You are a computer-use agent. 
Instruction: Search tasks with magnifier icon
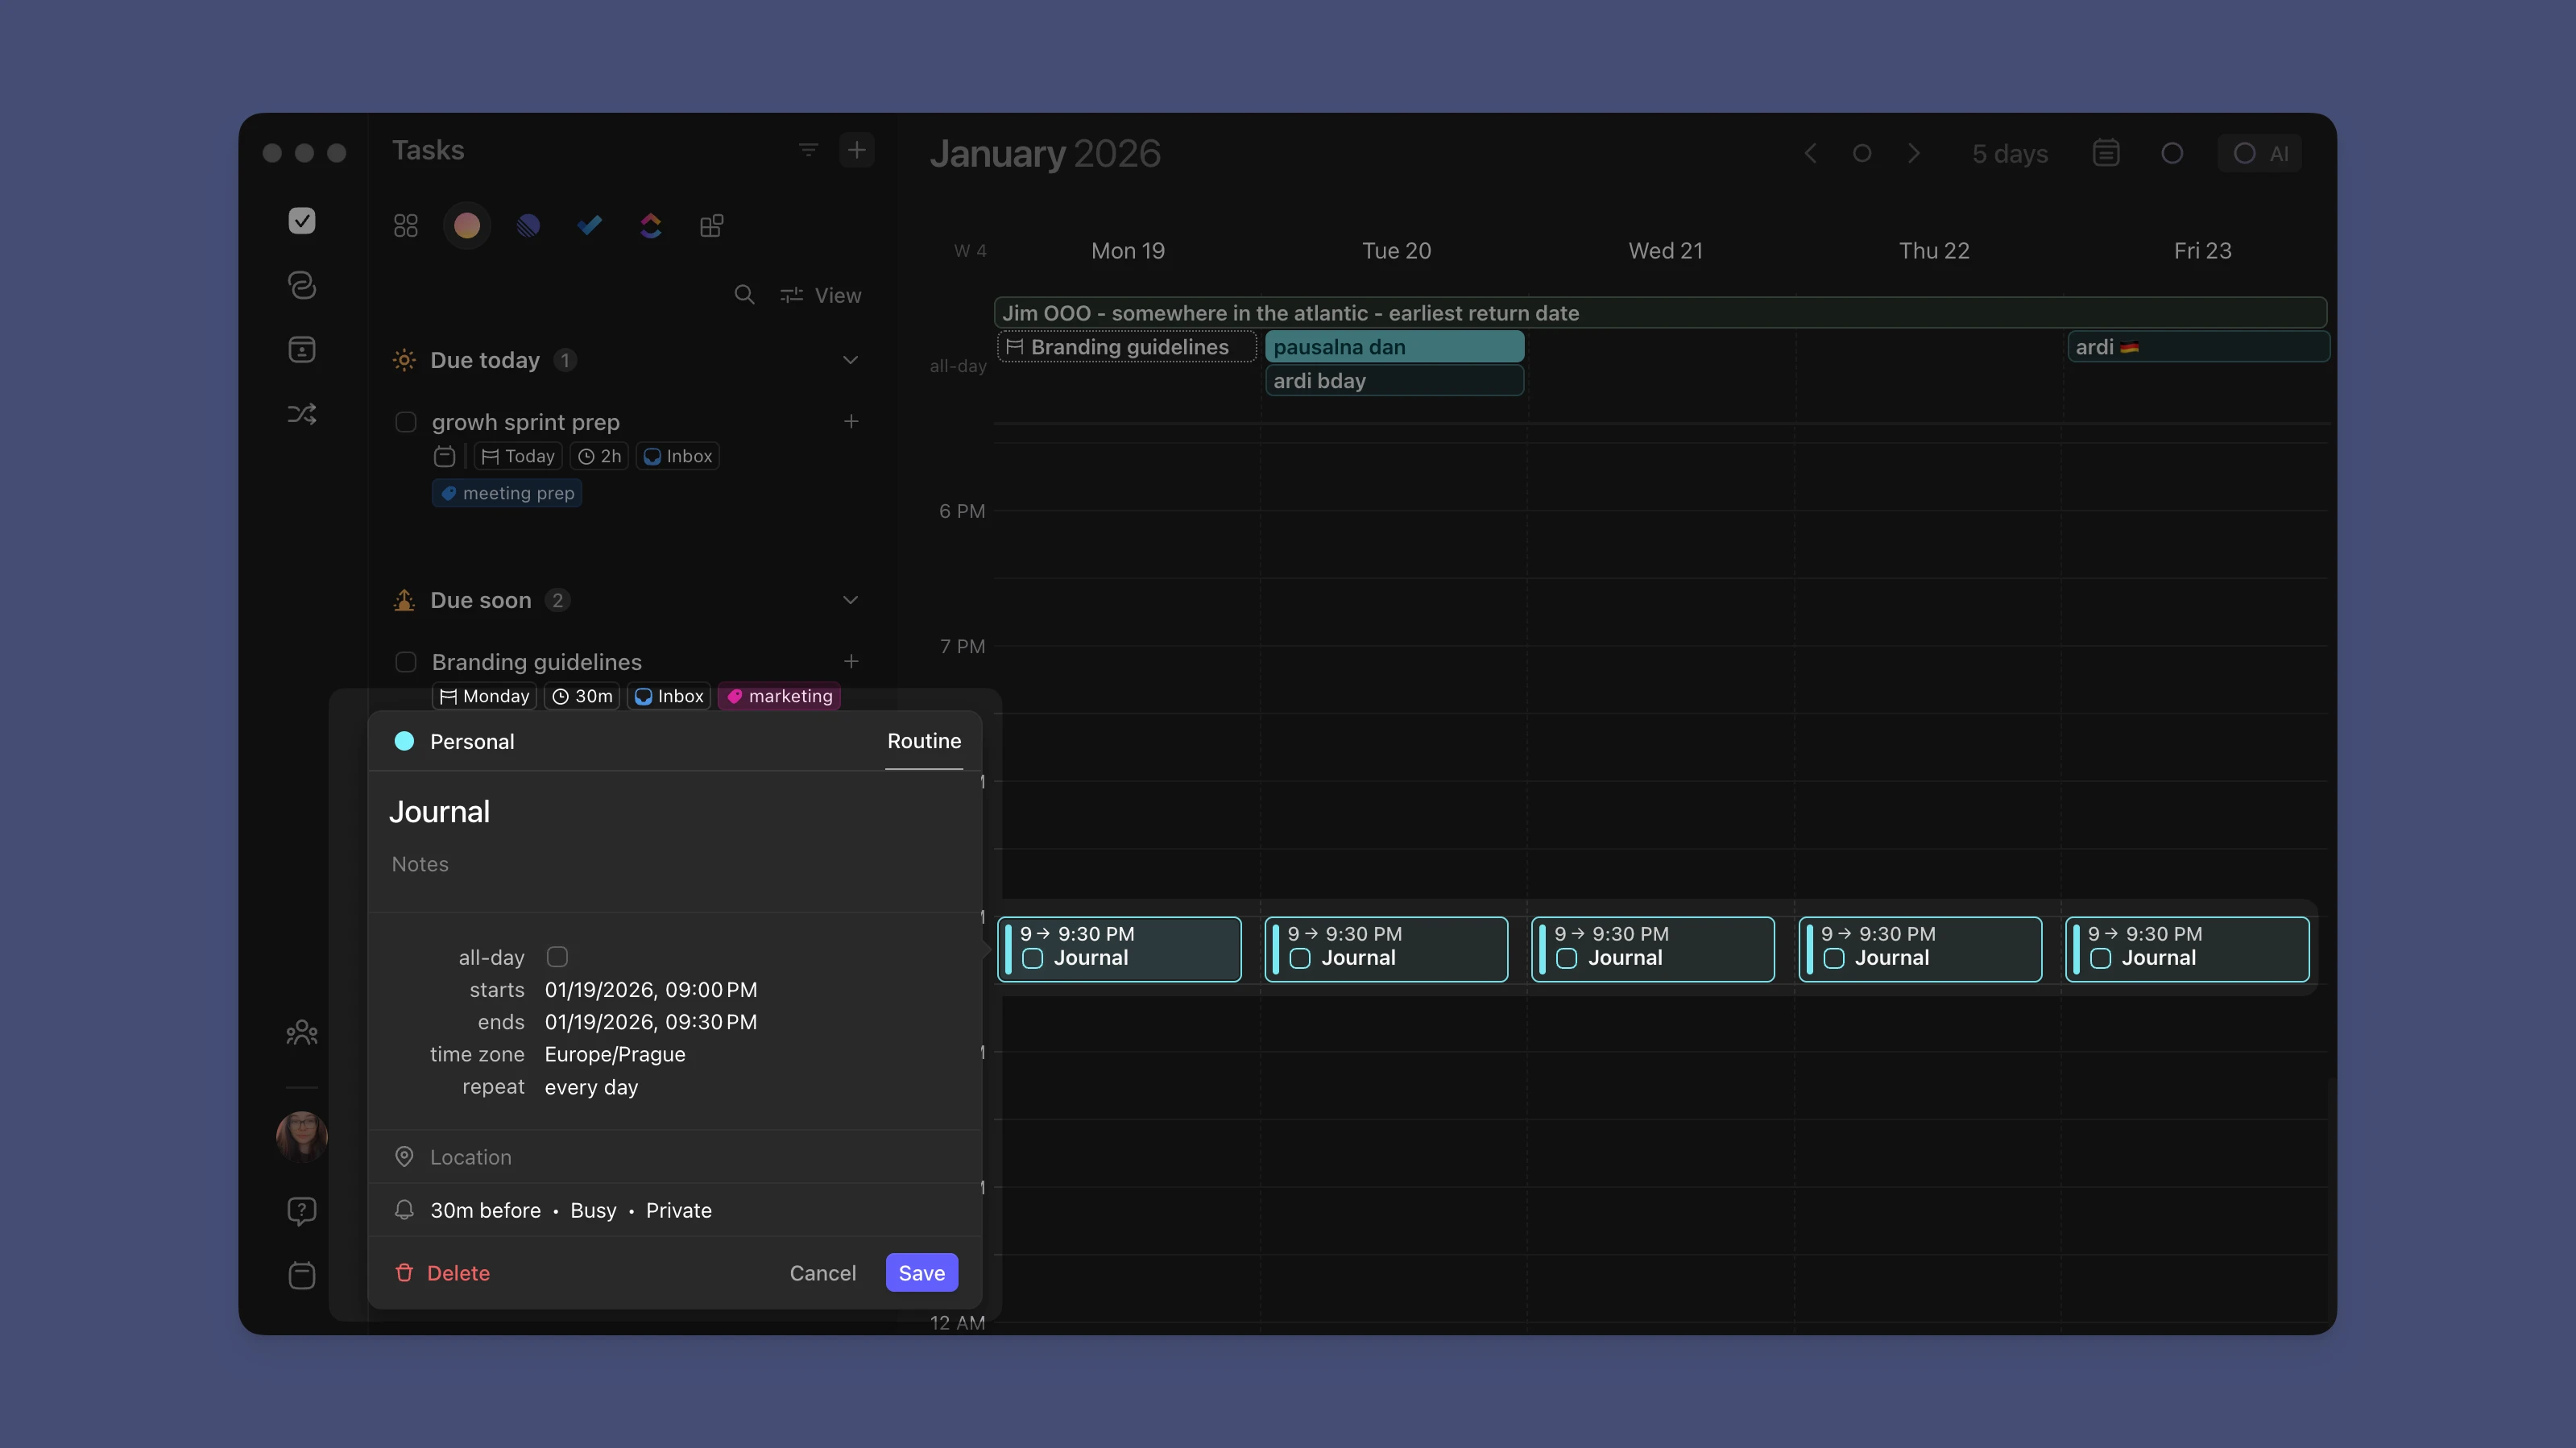[744, 295]
